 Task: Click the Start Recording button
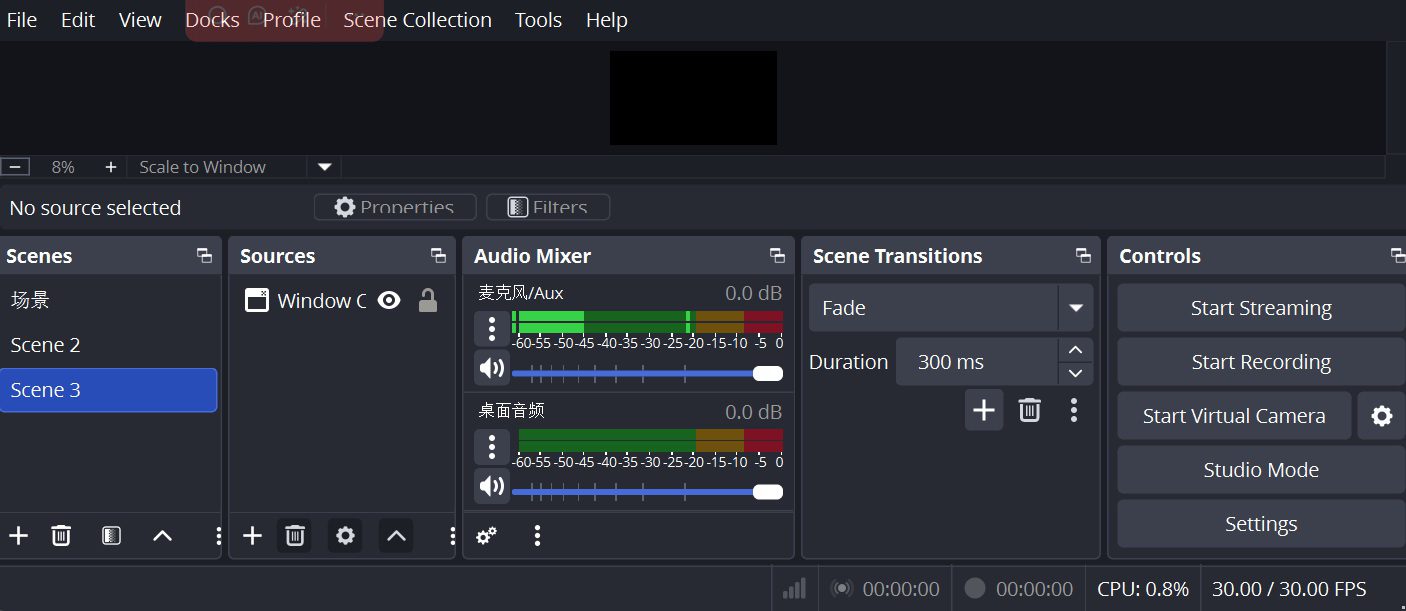click(x=1260, y=362)
